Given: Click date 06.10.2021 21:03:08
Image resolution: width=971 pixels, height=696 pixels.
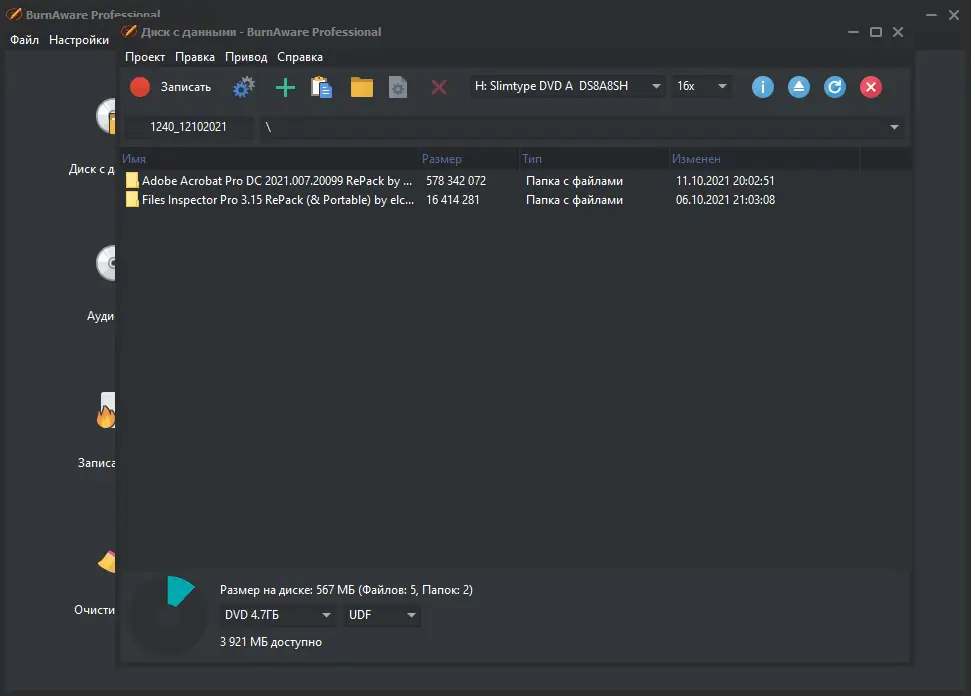Looking at the screenshot, I should [725, 200].
